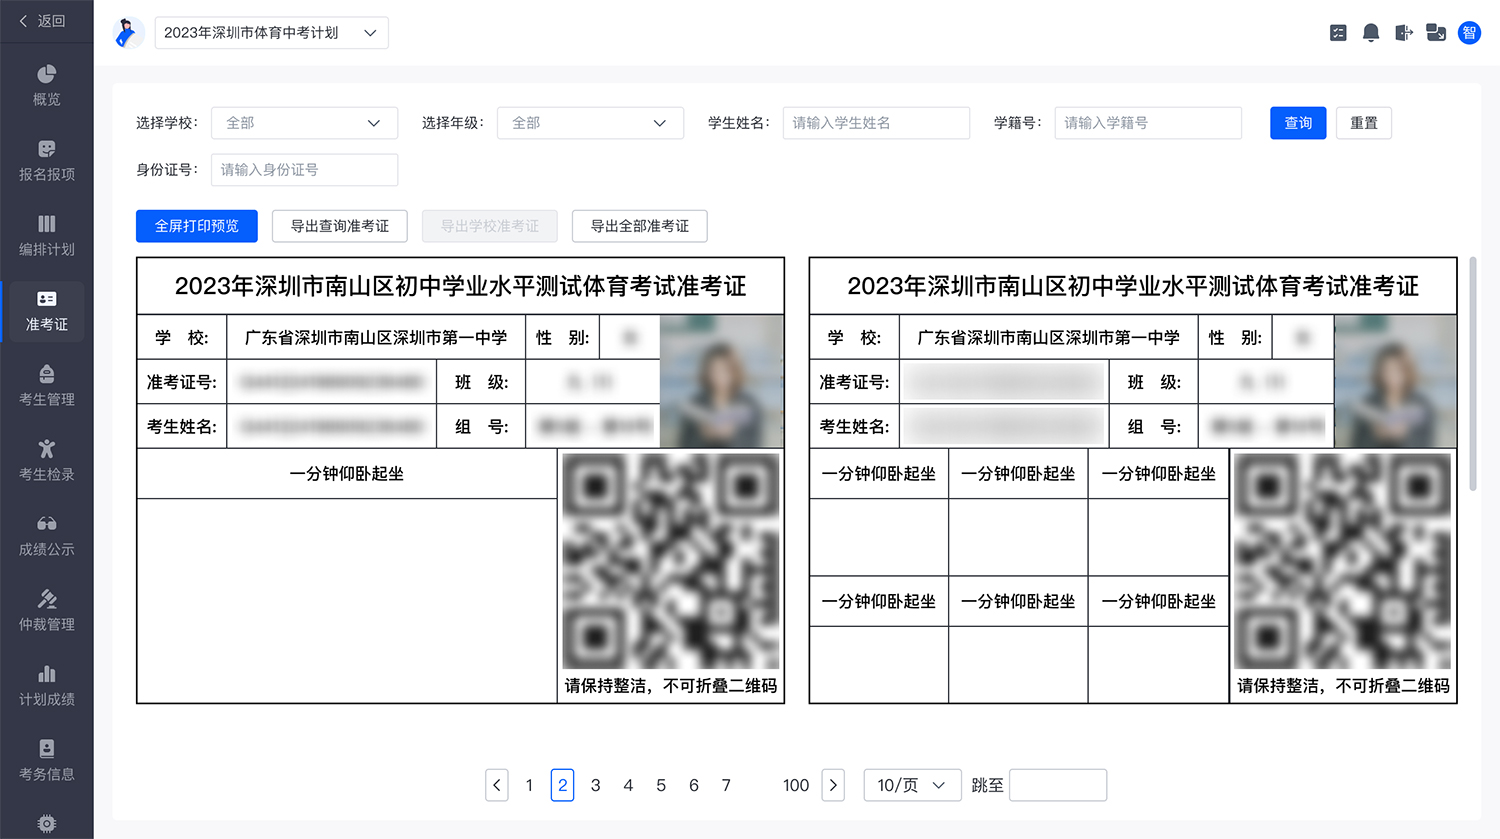Image resolution: width=1500 pixels, height=839 pixels.
Task: Click the screen switch icon in header
Action: 1436,33
